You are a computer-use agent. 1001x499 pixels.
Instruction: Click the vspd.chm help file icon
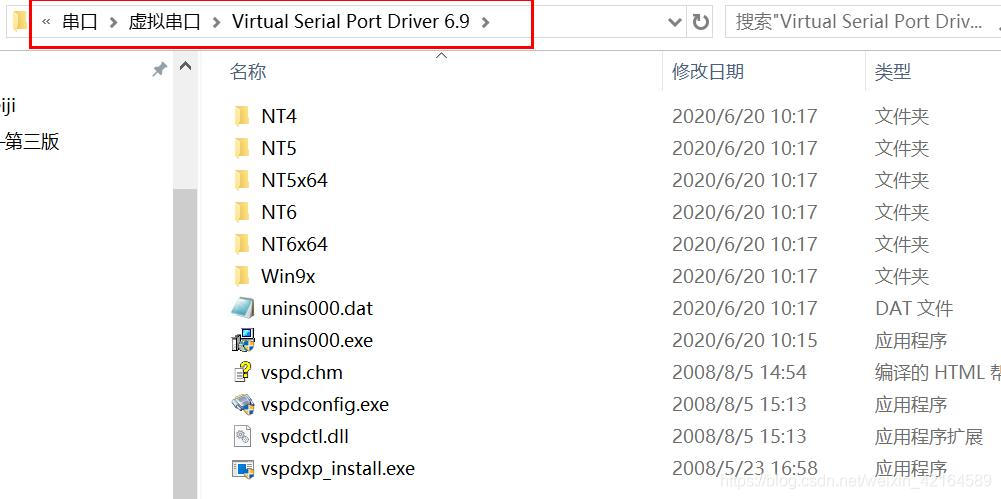[x=243, y=372]
